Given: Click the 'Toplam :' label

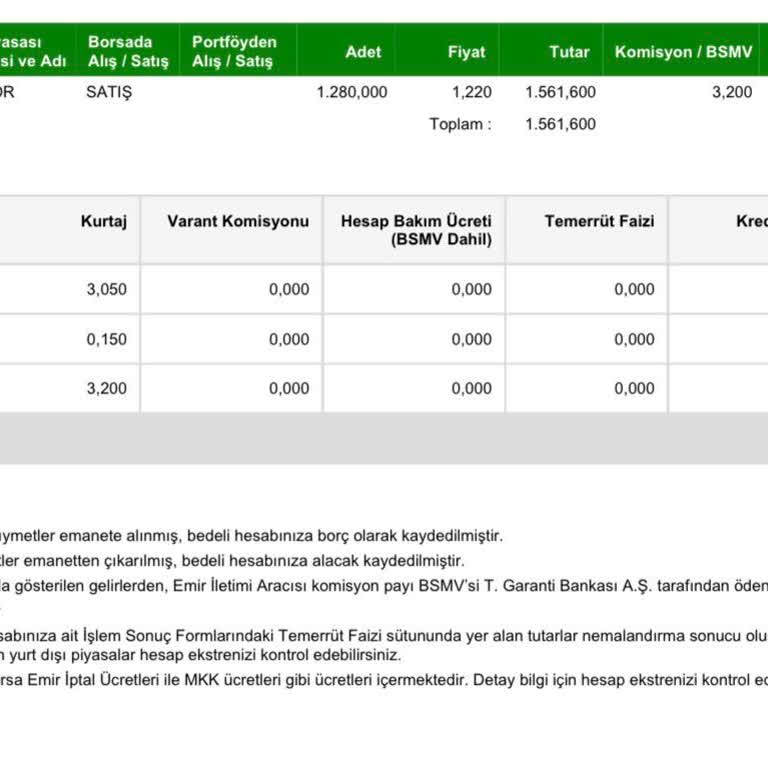Looking at the screenshot, I should click(x=460, y=124).
